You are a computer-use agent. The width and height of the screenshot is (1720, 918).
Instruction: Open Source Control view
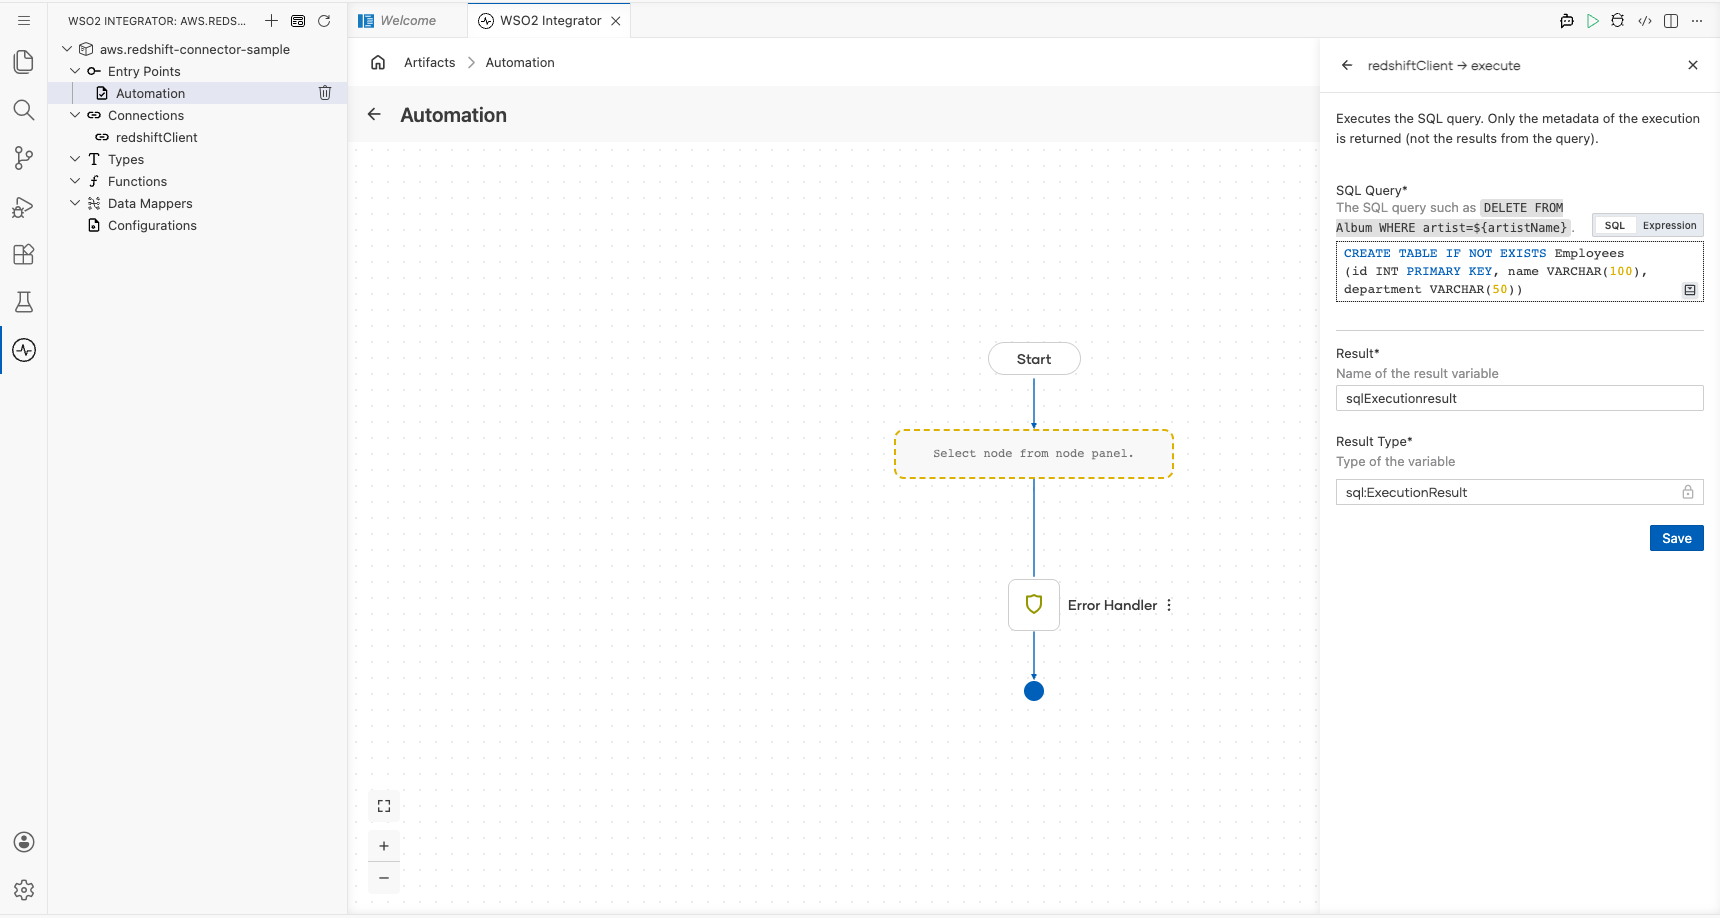coord(24,158)
